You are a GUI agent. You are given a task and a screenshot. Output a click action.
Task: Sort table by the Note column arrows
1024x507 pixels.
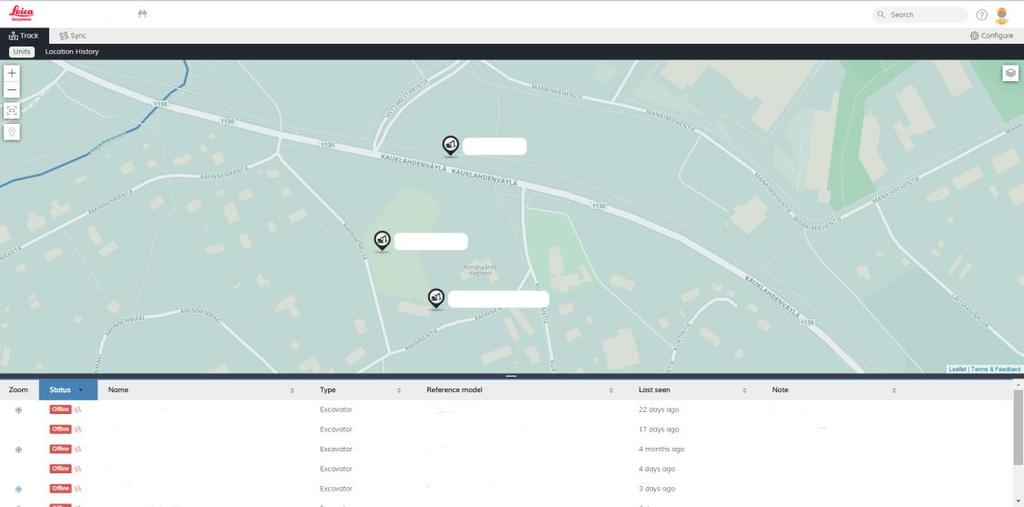[894, 390]
